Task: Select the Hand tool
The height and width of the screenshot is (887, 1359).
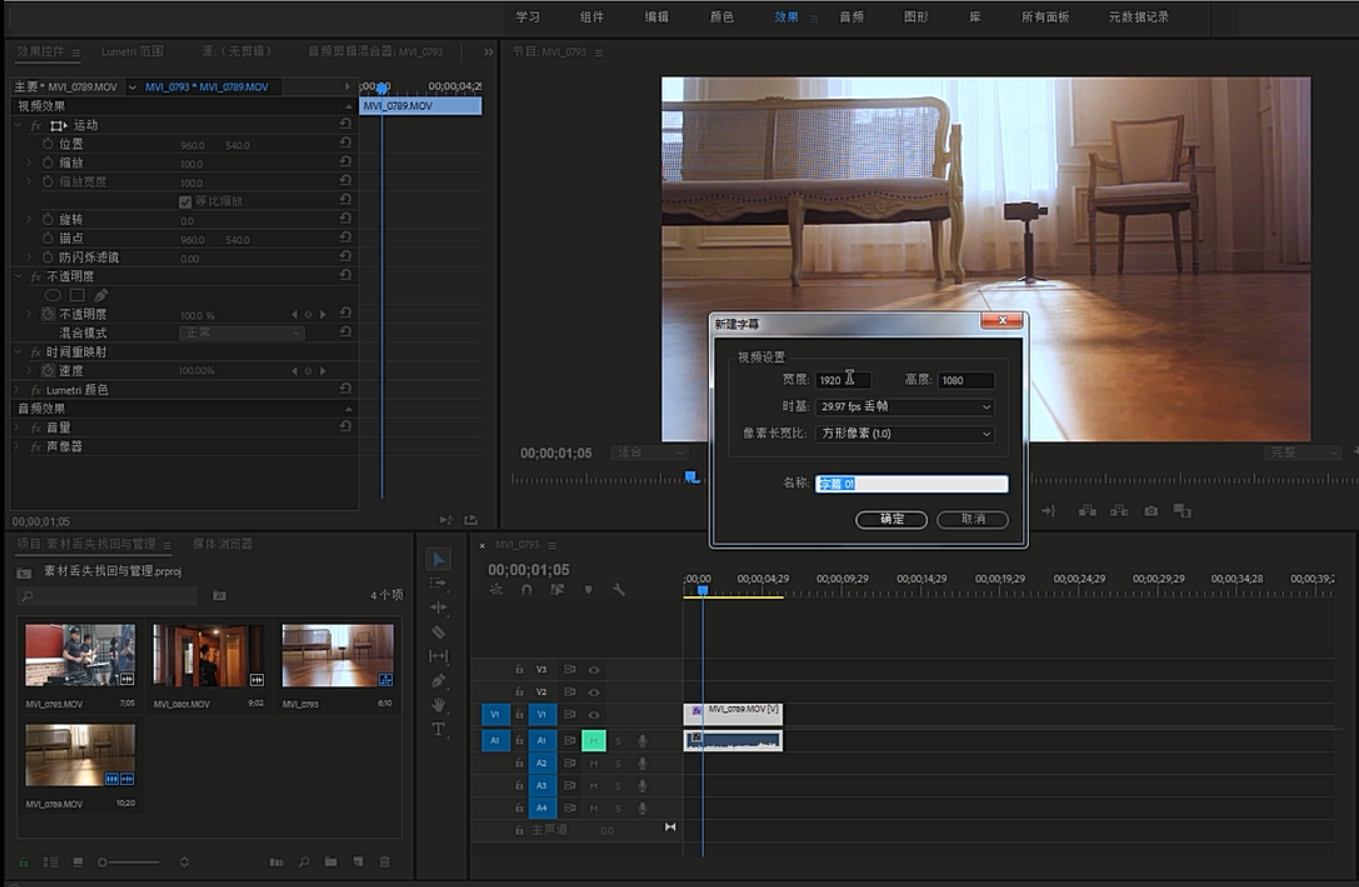Action: [438, 705]
